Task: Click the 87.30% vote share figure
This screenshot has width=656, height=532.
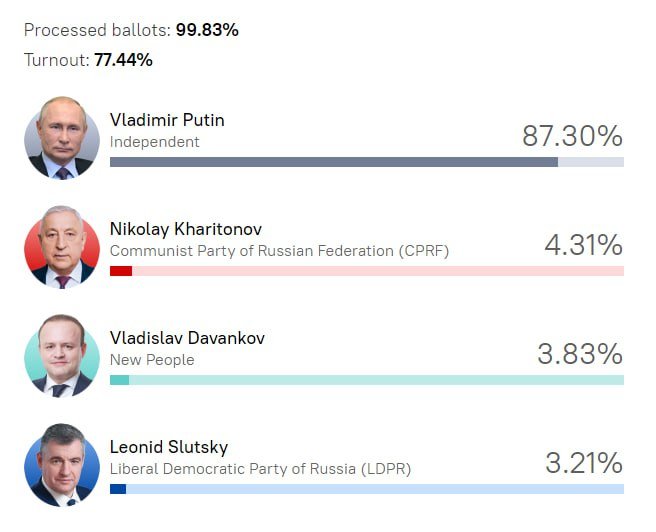Action: click(572, 136)
